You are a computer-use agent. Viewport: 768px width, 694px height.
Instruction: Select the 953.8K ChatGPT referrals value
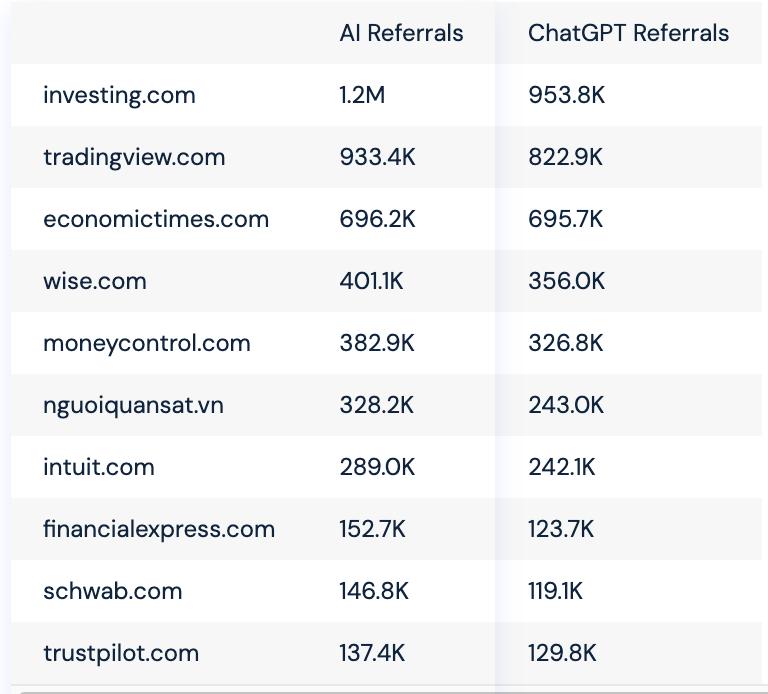(x=567, y=95)
